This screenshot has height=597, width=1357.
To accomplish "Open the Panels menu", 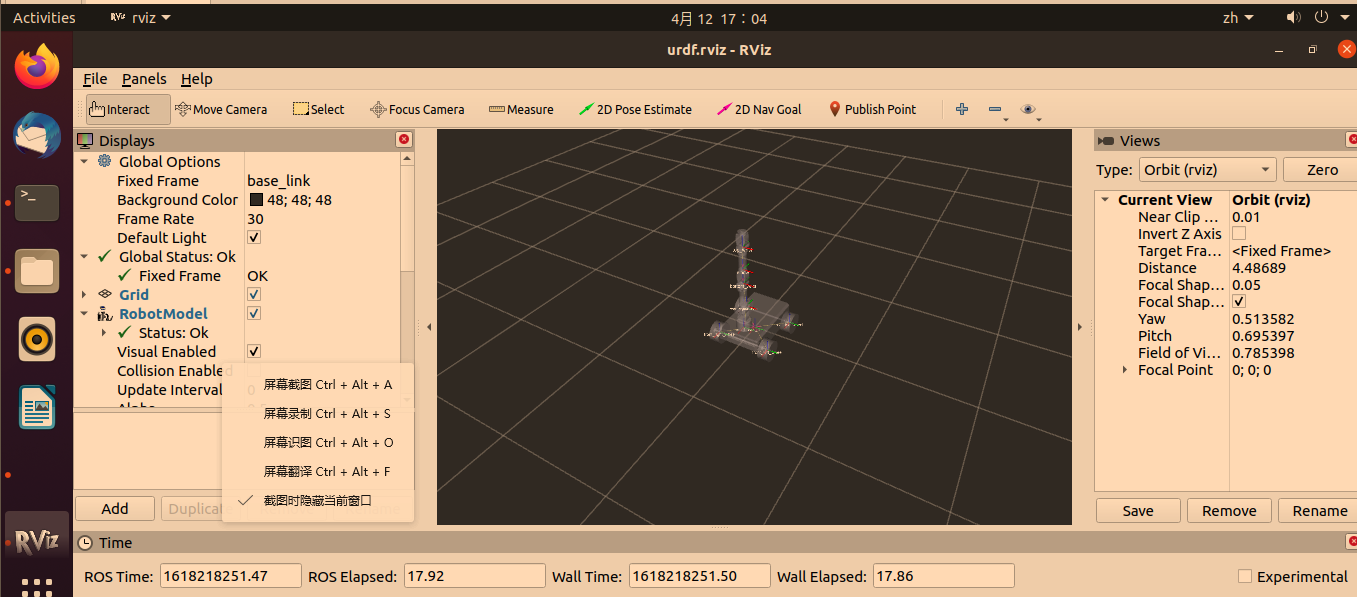I will (x=144, y=79).
